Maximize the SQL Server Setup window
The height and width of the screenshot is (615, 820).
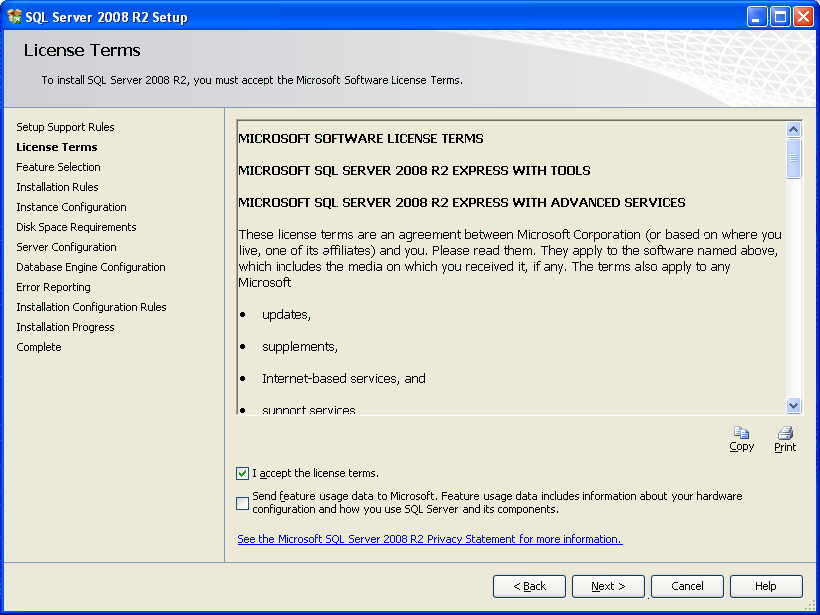[780, 17]
